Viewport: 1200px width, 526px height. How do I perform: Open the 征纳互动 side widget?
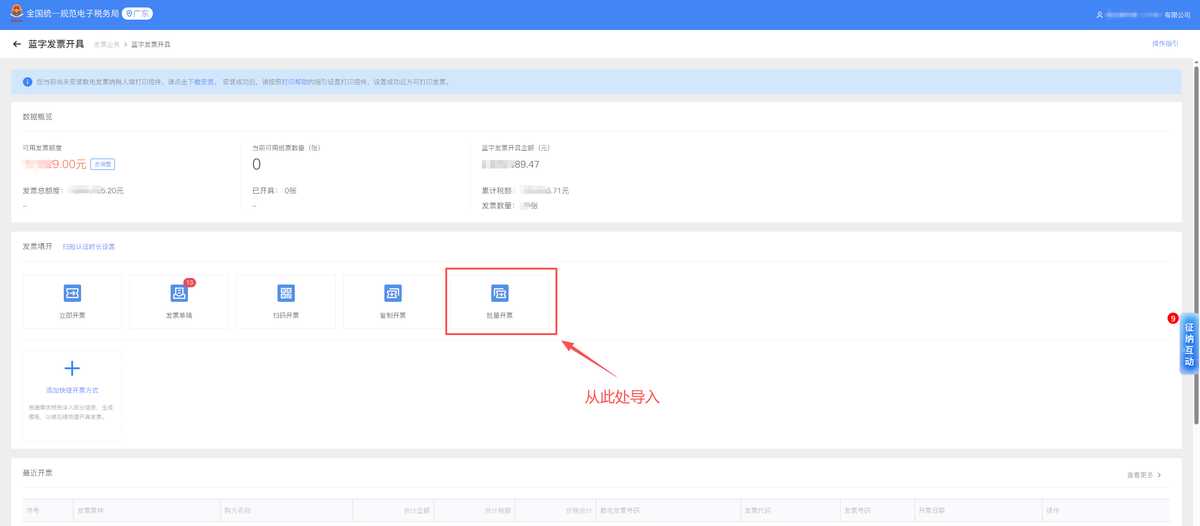[x=1188, y=344]
